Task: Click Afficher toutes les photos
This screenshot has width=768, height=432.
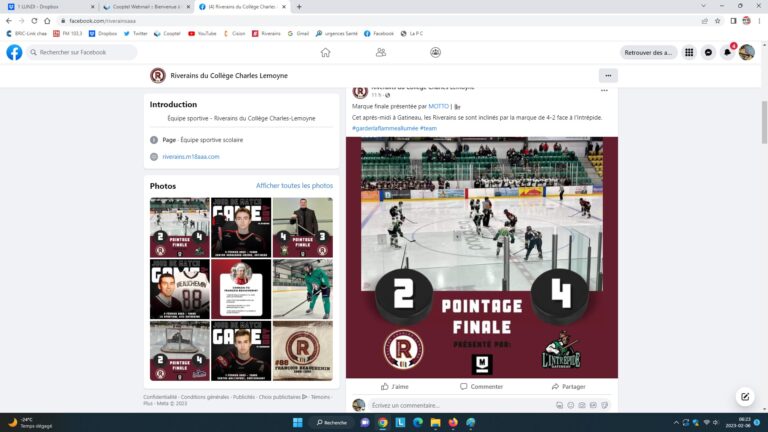Action: [294, 185]
